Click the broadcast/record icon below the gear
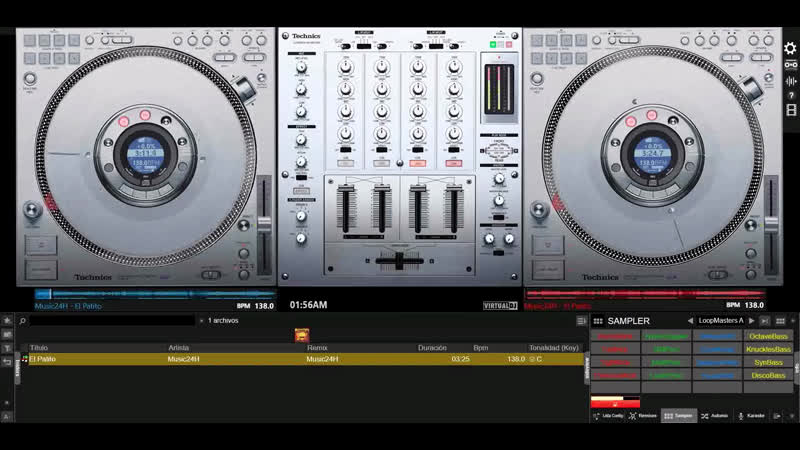 pos(791,65)
